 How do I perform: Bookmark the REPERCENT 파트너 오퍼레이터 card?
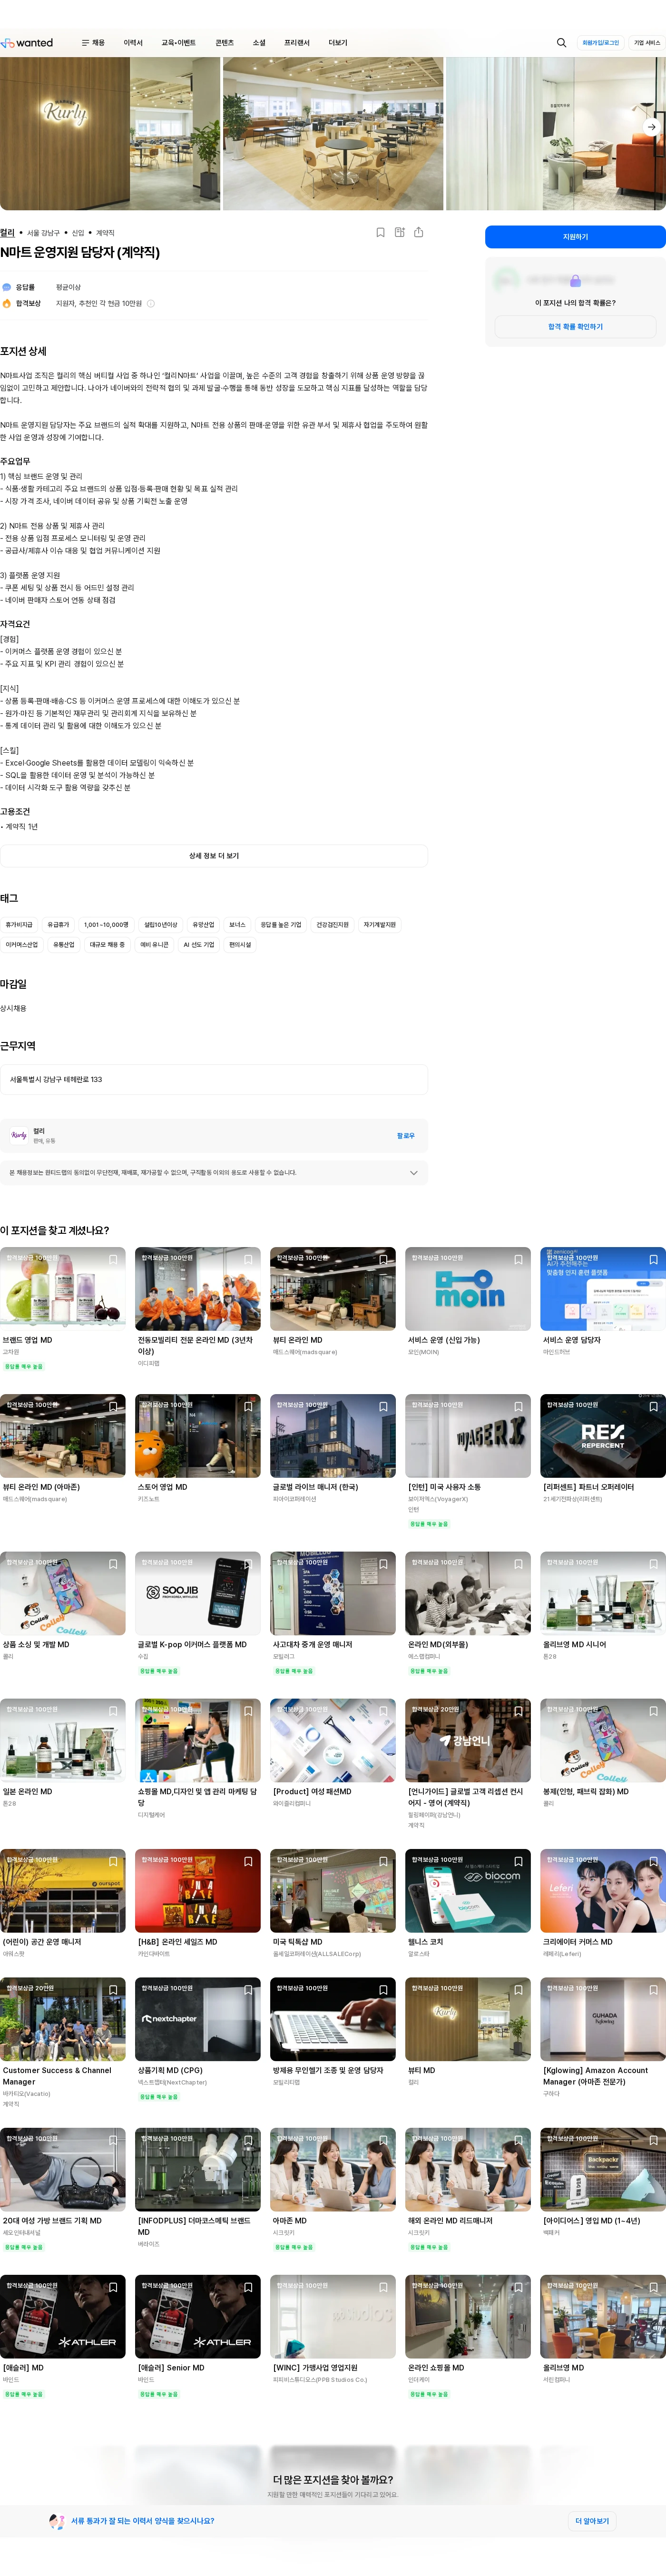click(x=653, y=1407)
